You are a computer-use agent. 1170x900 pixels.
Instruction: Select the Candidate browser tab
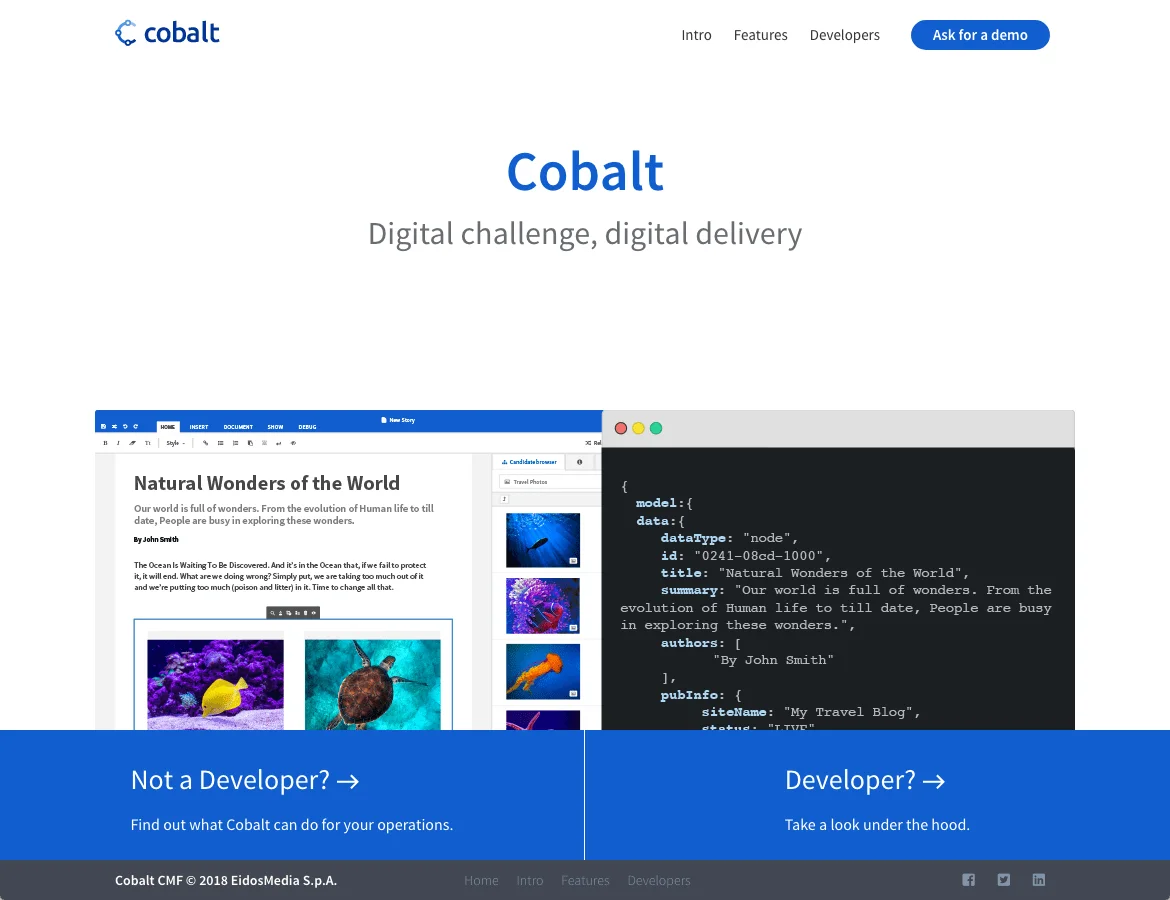click(529, 462)
